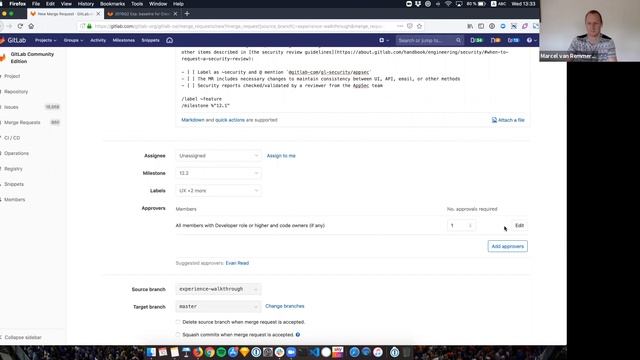Open the Tools menu in menu bar
640x360 pixels.
click(137, 4)
